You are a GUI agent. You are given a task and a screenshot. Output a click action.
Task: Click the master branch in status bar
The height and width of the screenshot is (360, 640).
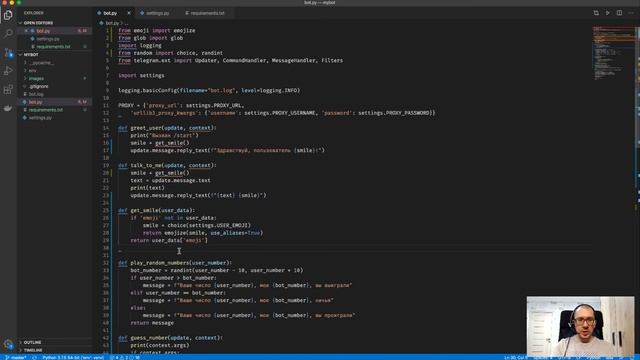[16, 358]
